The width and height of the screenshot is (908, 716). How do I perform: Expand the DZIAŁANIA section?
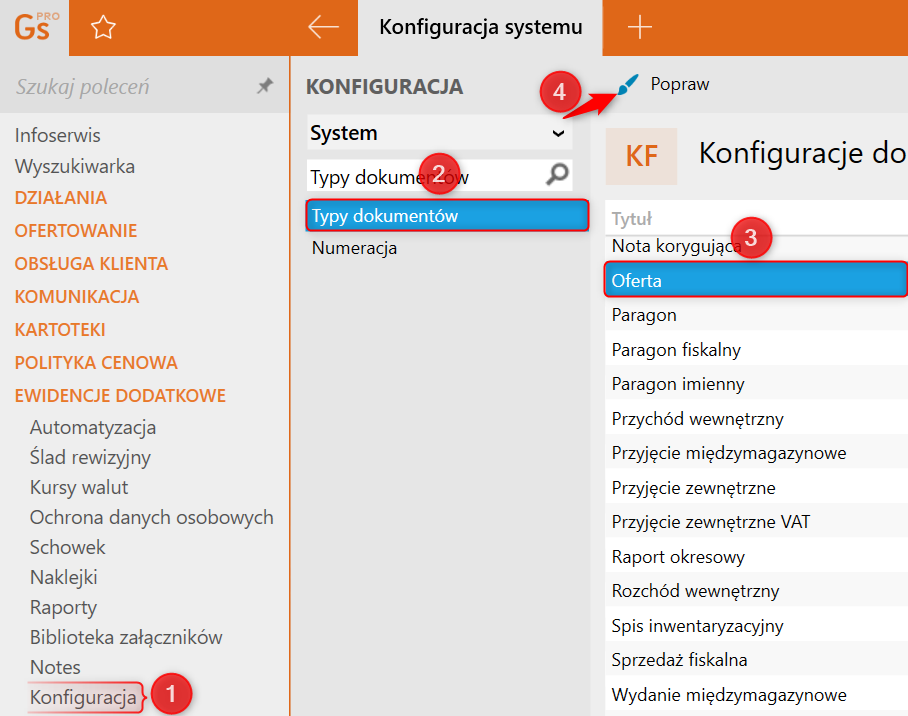pos(61,198)
